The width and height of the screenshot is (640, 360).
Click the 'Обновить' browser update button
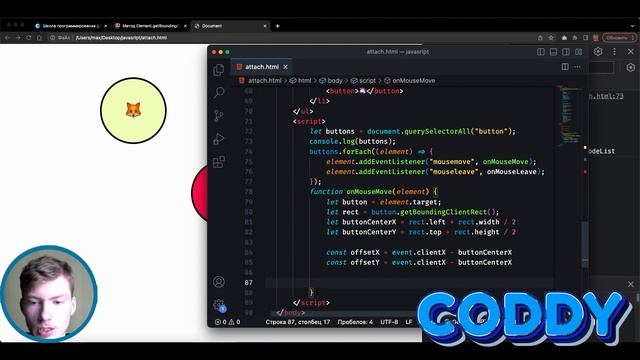620,38
